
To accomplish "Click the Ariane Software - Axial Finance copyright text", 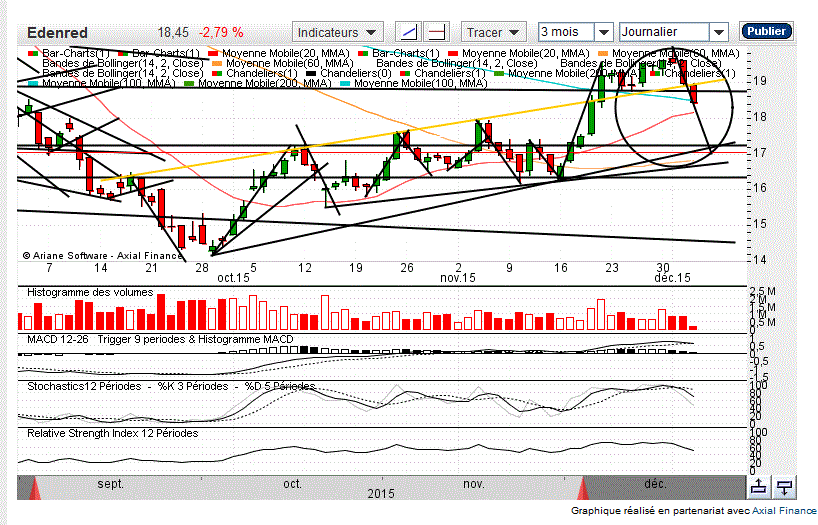I will point(103,256).
